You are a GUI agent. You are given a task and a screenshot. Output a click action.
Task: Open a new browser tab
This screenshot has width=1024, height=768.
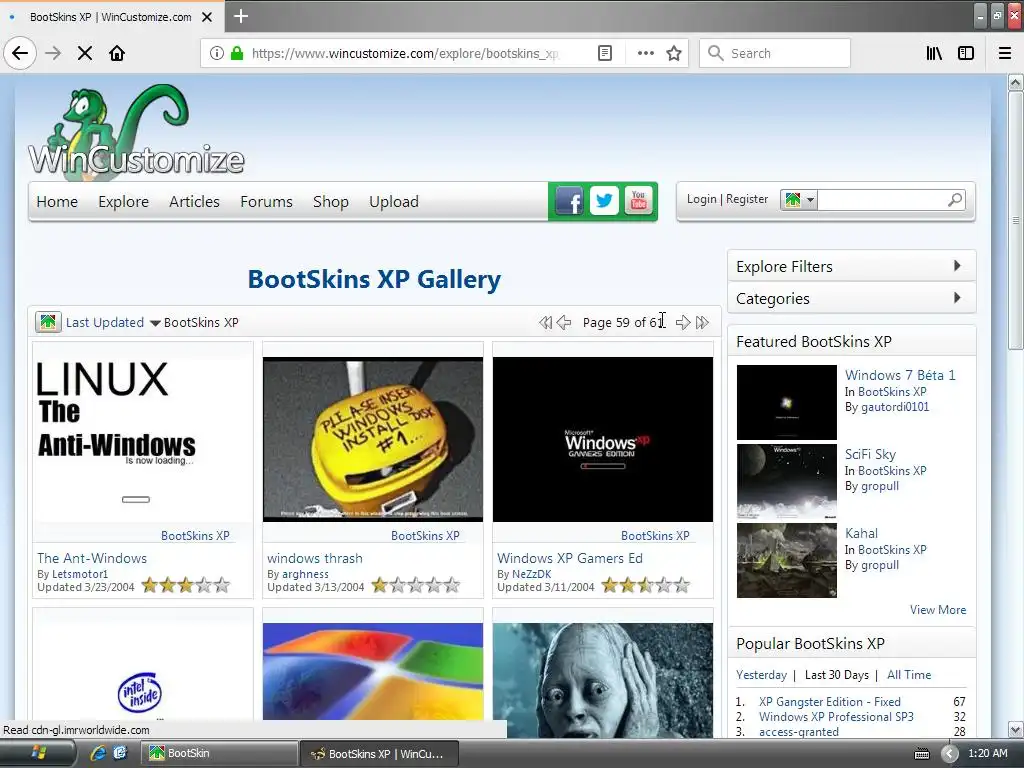click(x=241, y=16)
